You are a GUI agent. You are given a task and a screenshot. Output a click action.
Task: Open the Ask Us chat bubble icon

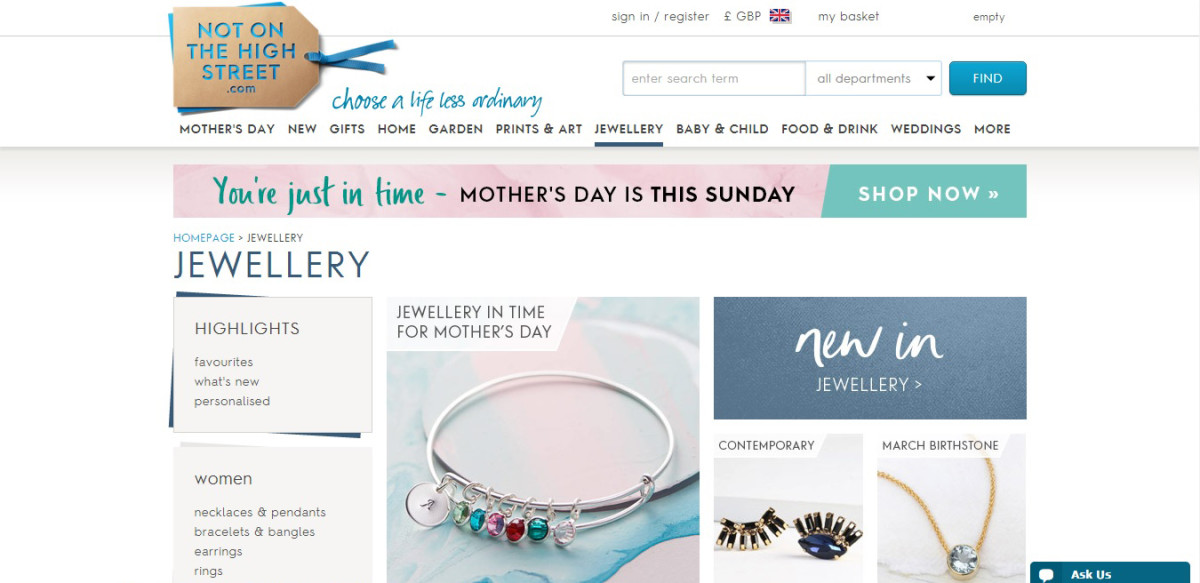tap(1046, 574)
